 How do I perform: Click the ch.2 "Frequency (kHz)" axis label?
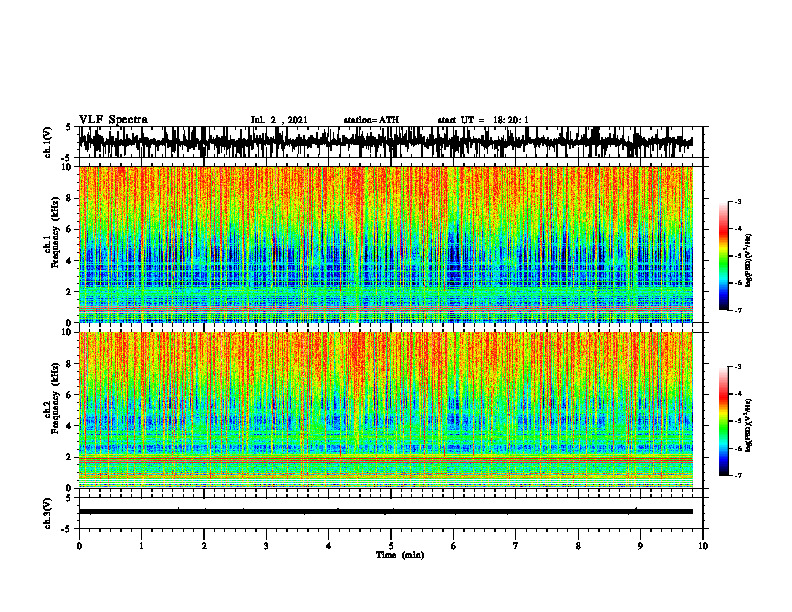click(x=55, y=398)
